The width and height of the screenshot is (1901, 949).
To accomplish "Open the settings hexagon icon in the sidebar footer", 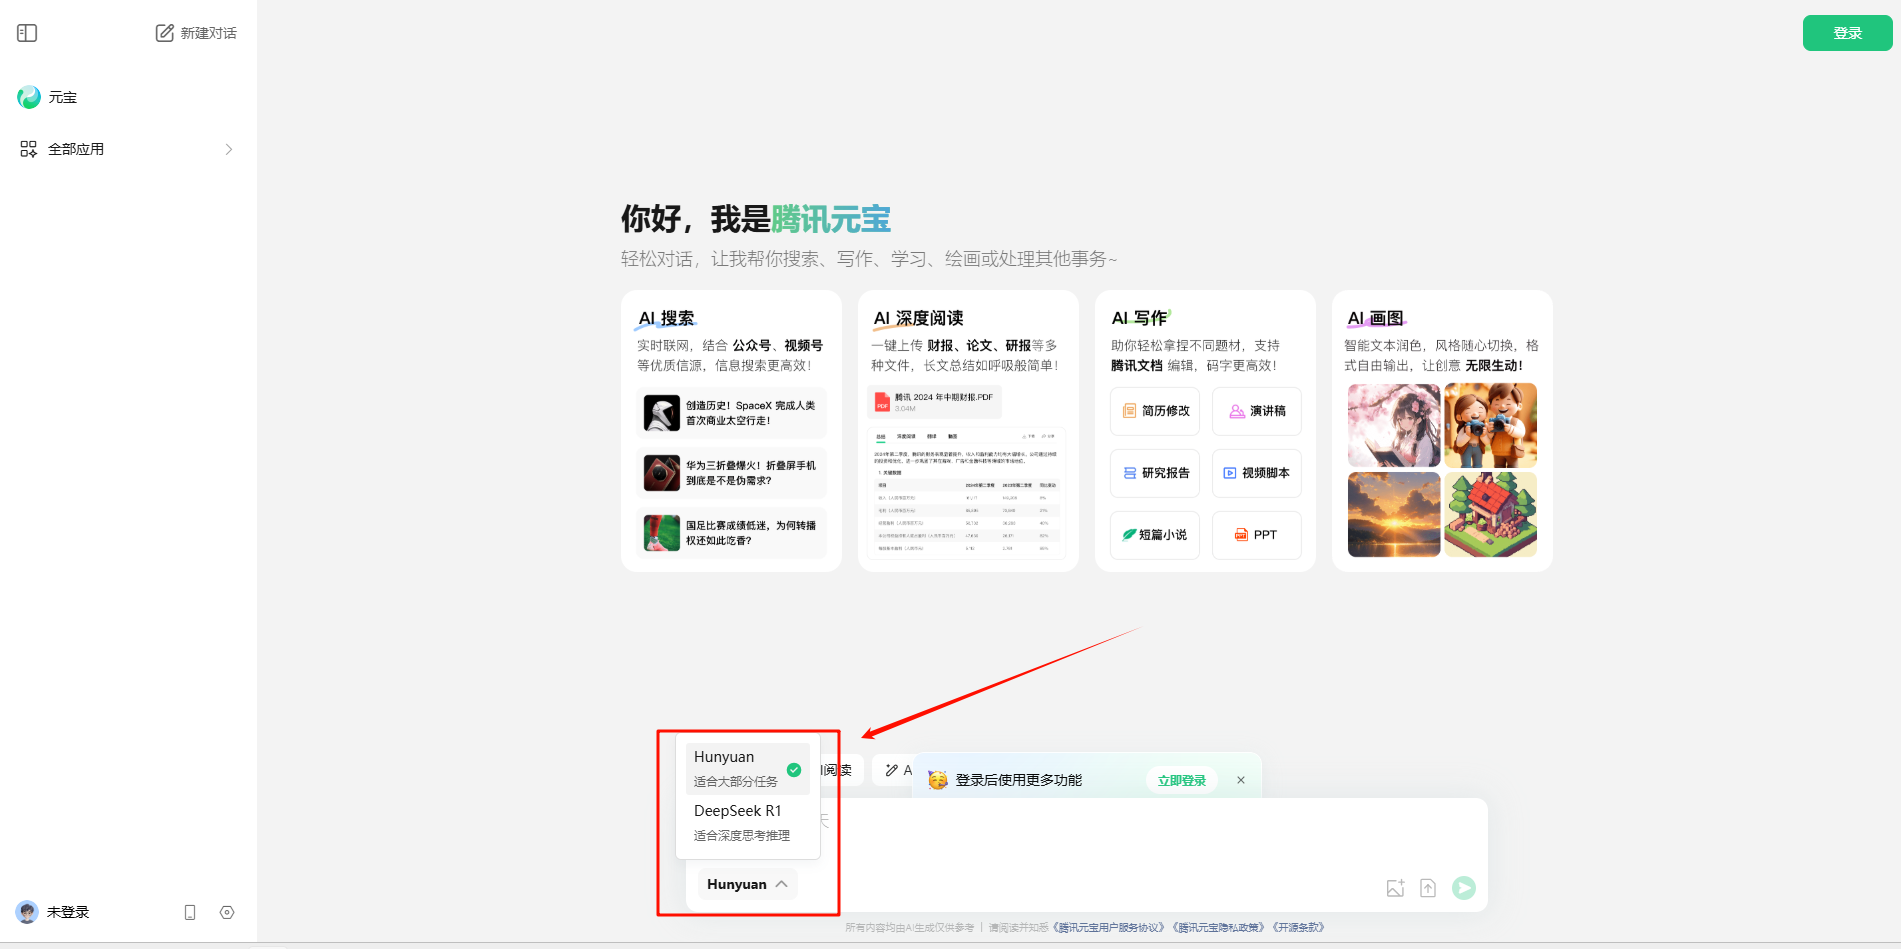I will click(227, 912).
